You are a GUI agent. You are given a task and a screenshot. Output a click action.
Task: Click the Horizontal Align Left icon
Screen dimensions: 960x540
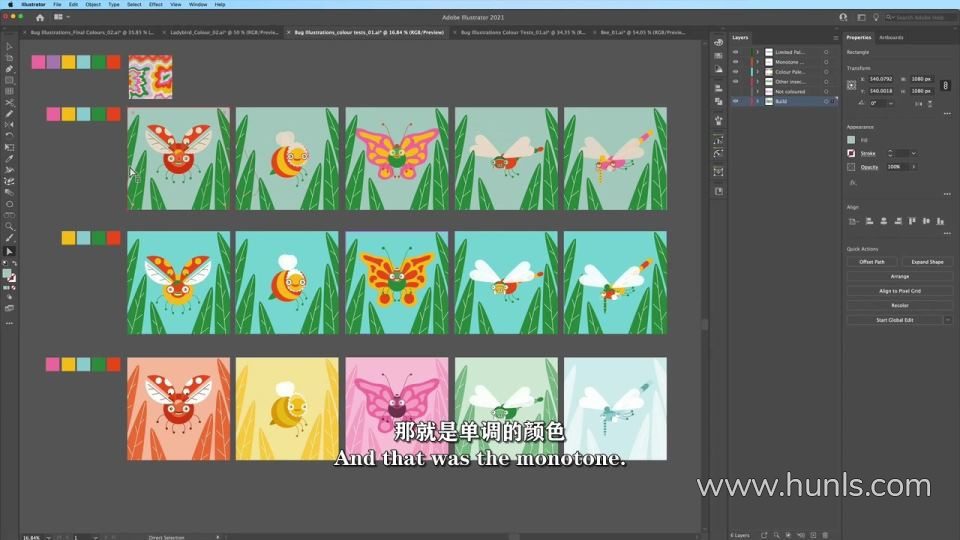(x=869, y=221)
